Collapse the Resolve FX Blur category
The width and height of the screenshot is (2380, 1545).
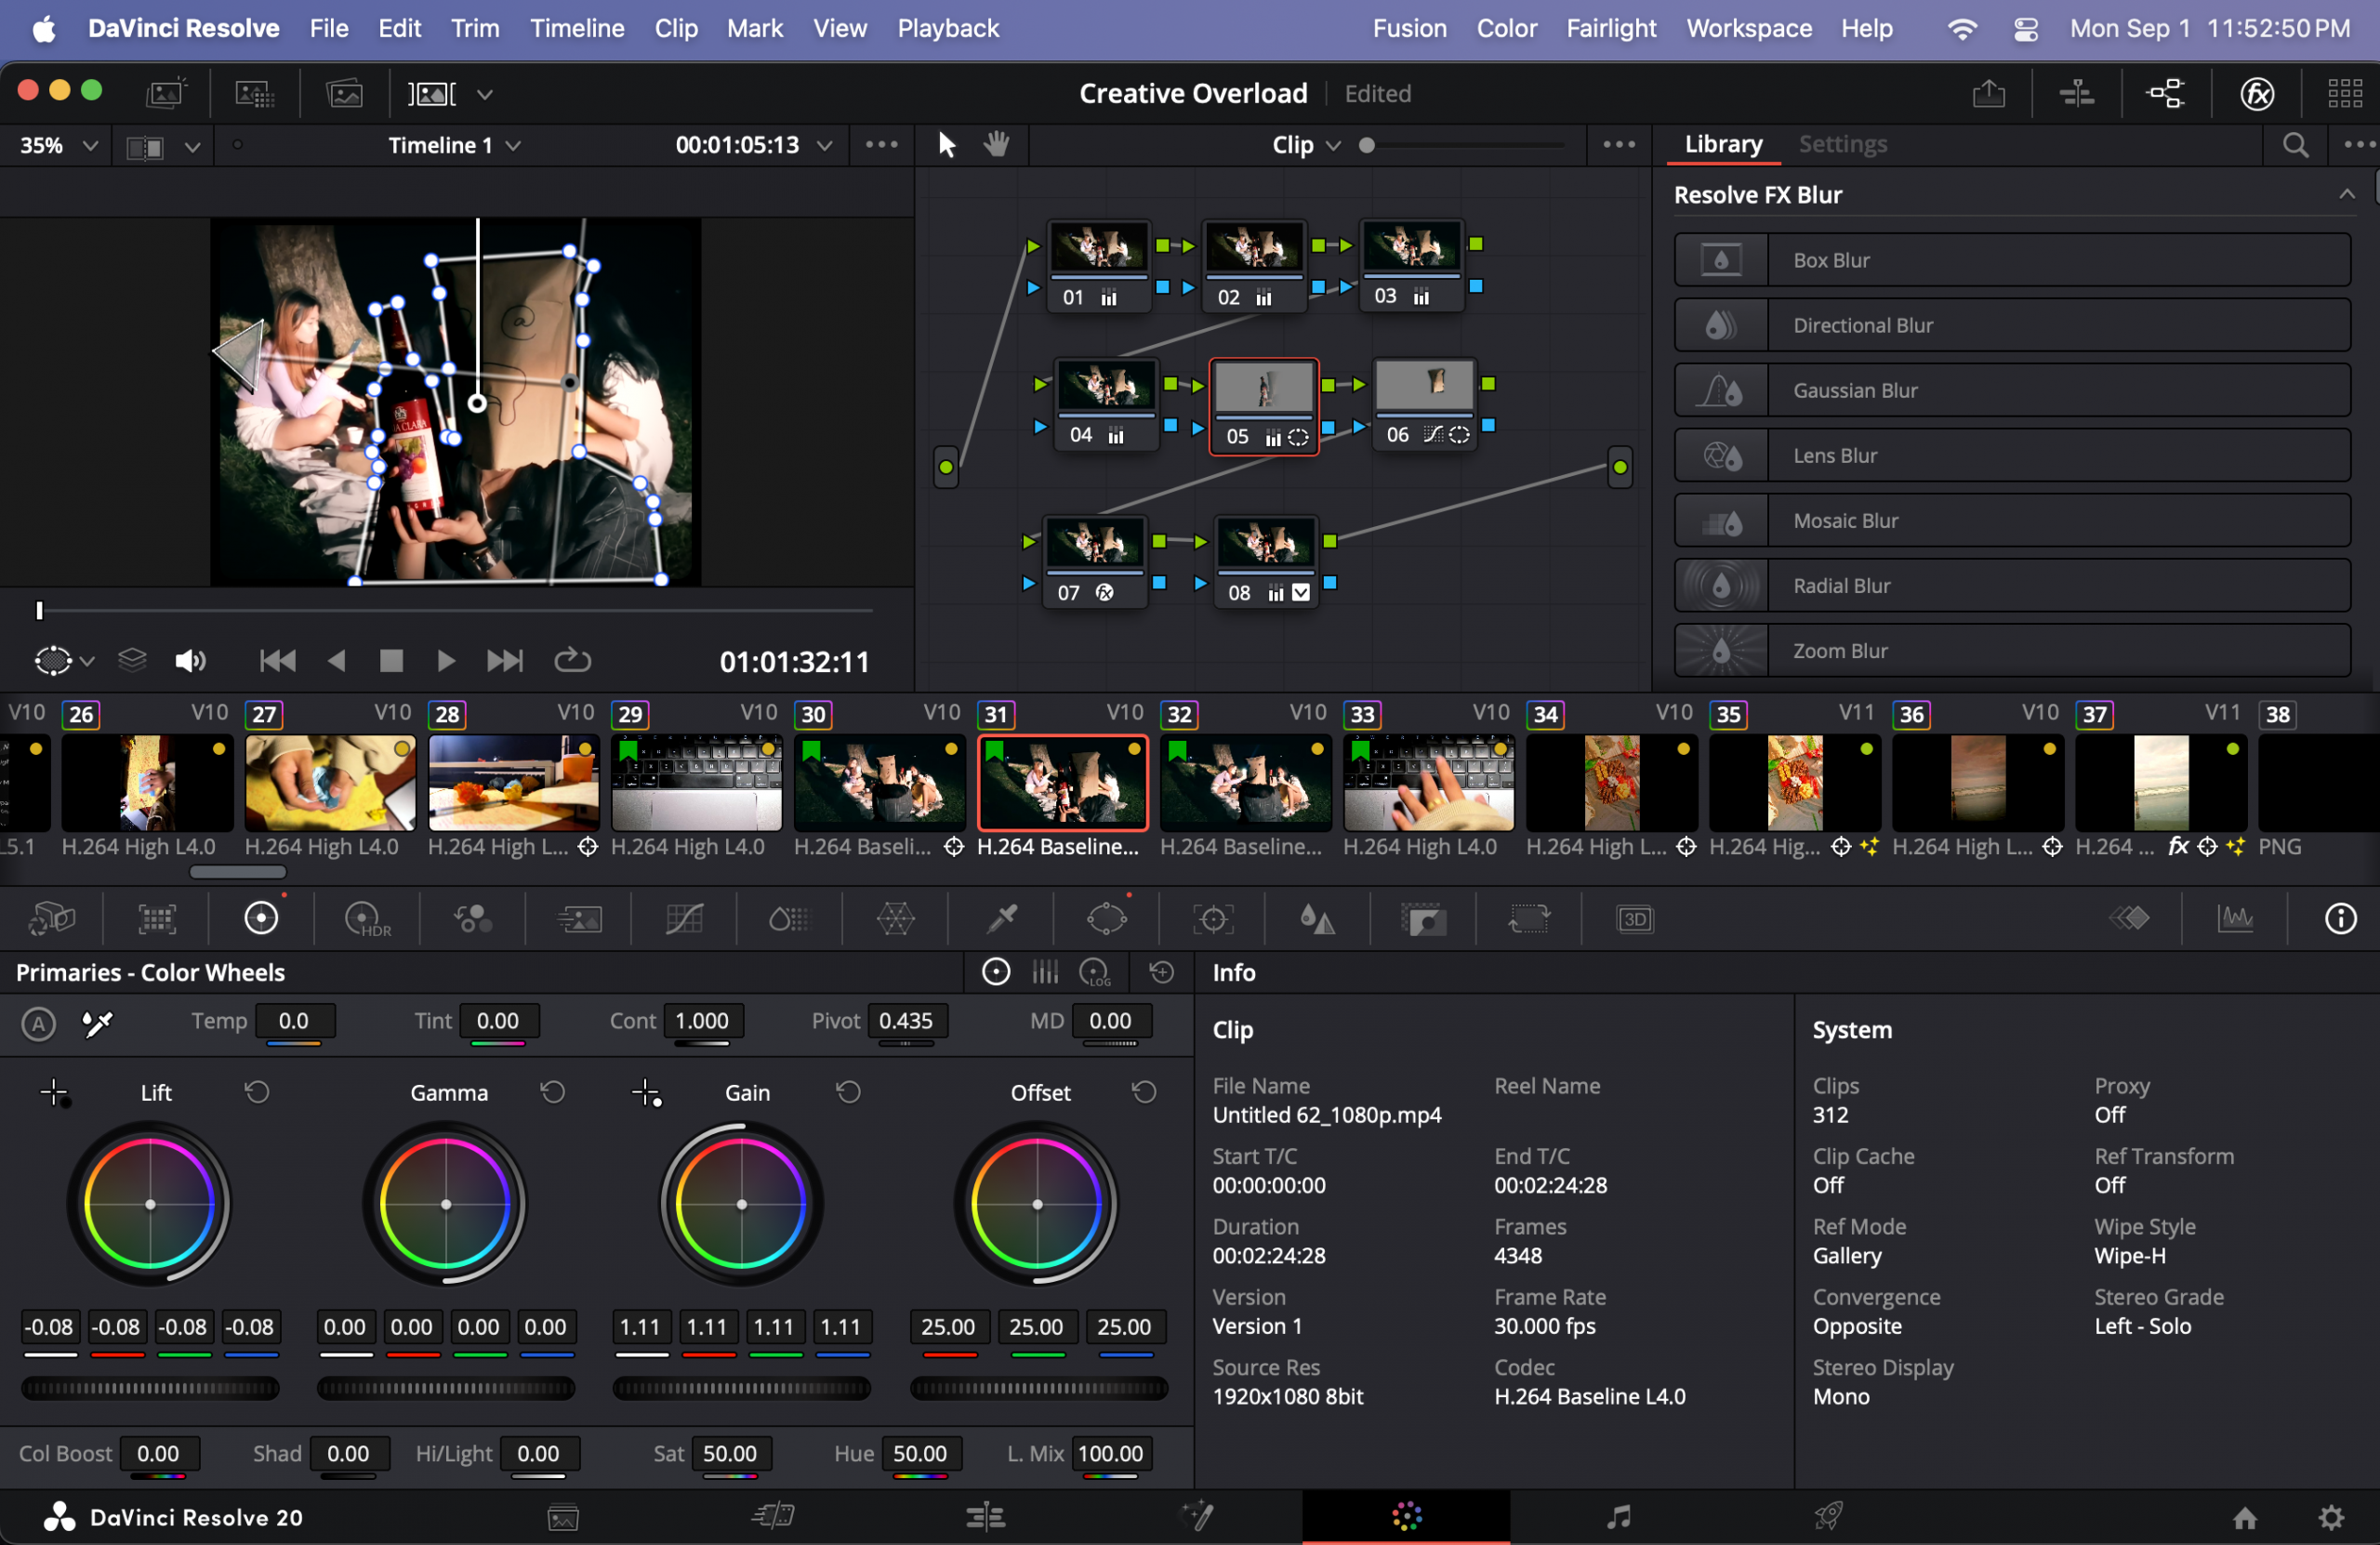(2346, 195)
